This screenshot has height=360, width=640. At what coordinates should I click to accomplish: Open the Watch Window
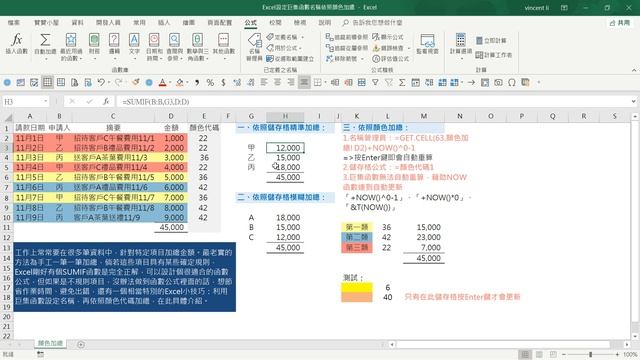click(427, 44)
